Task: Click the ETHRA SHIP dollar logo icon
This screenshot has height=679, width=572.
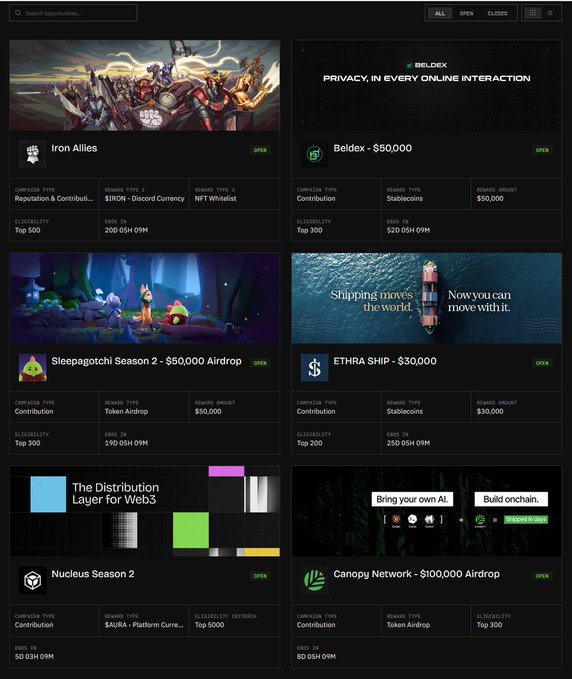Action: pyautogui.click(x=314, y=367)
